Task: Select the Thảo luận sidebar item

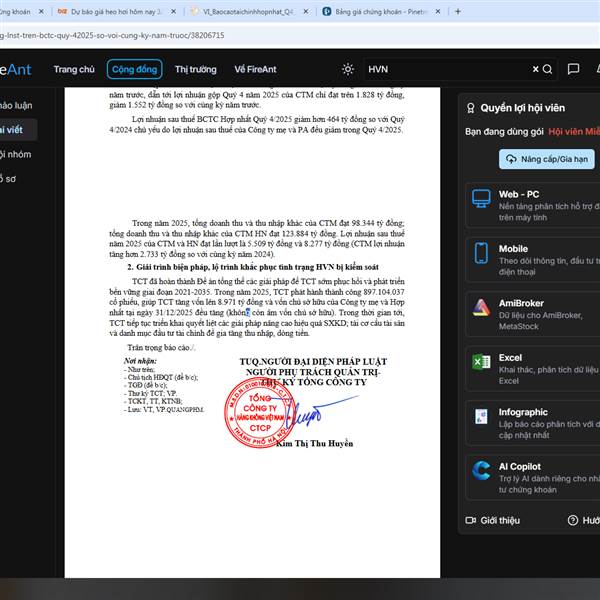Action: click(17, 105)
